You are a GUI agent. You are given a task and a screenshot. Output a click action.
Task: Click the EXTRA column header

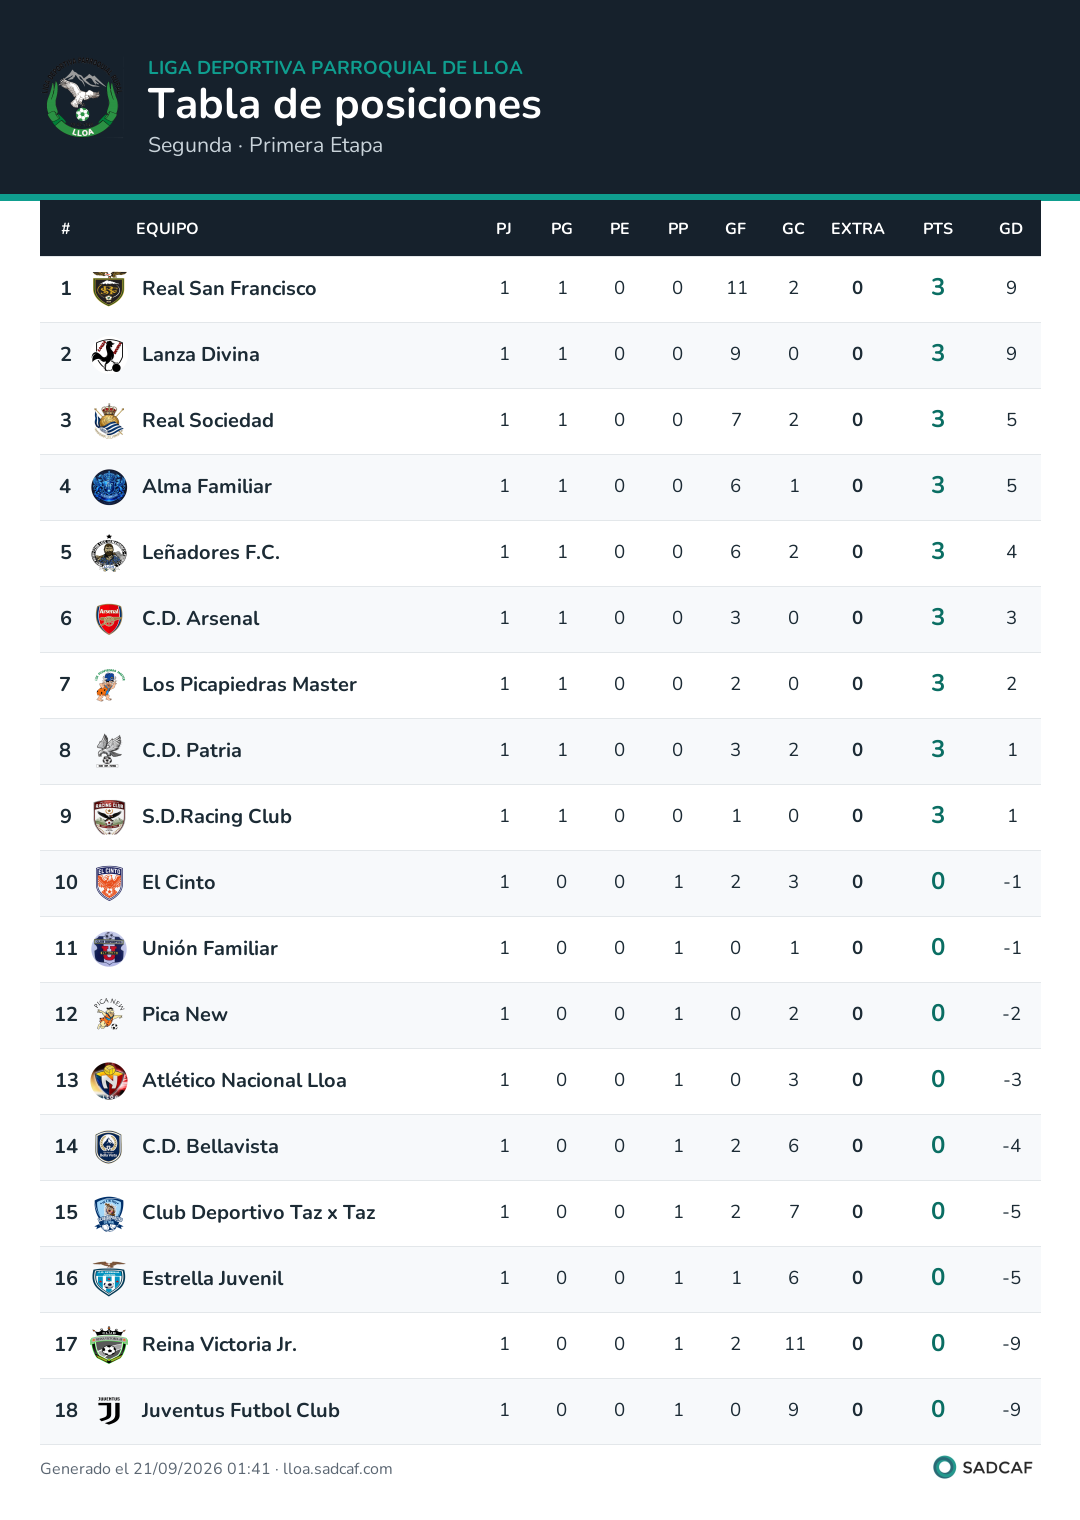click(858, 229)
